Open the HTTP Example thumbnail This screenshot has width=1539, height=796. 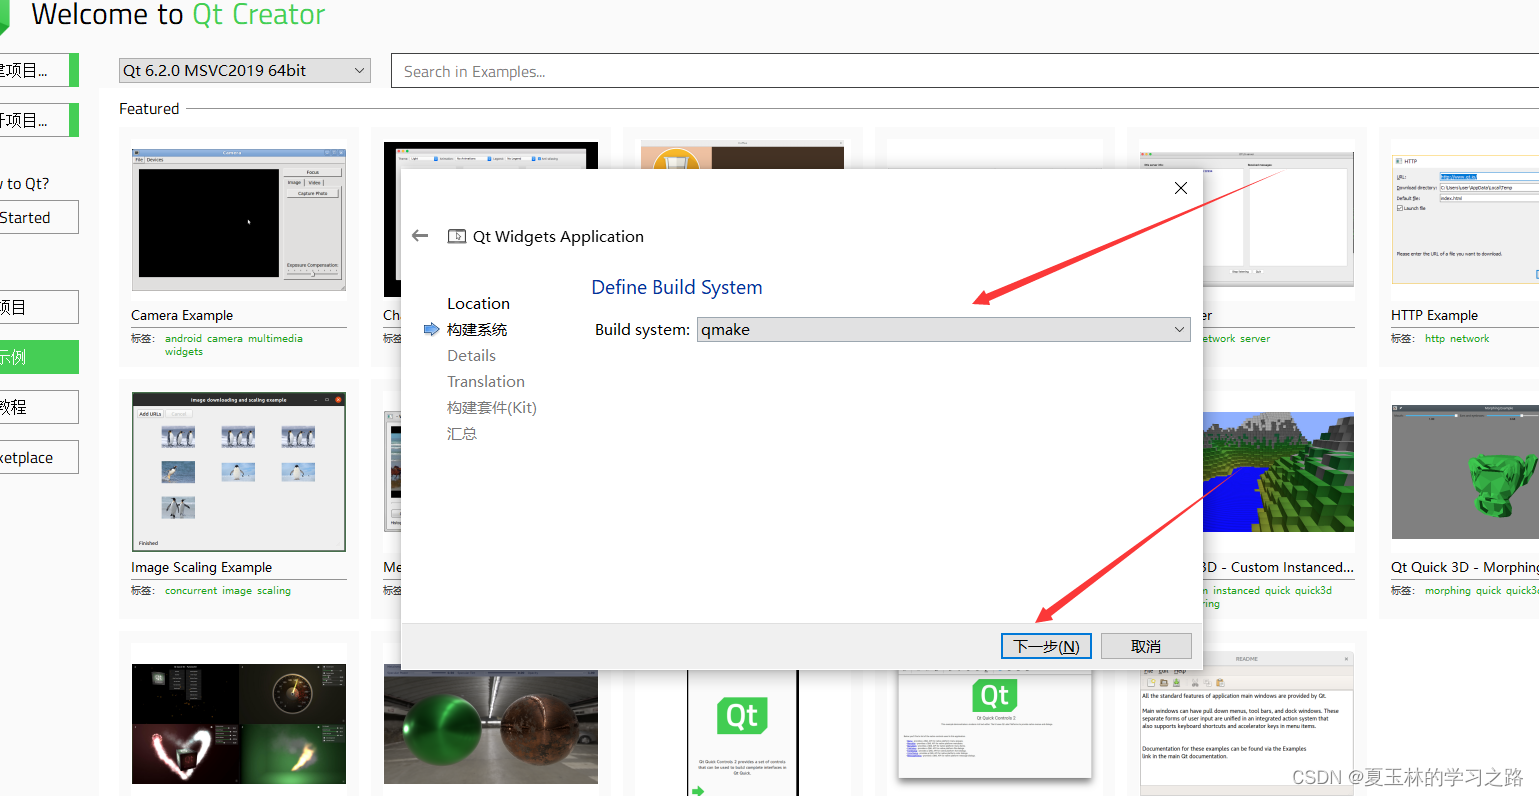point(1464,219)
